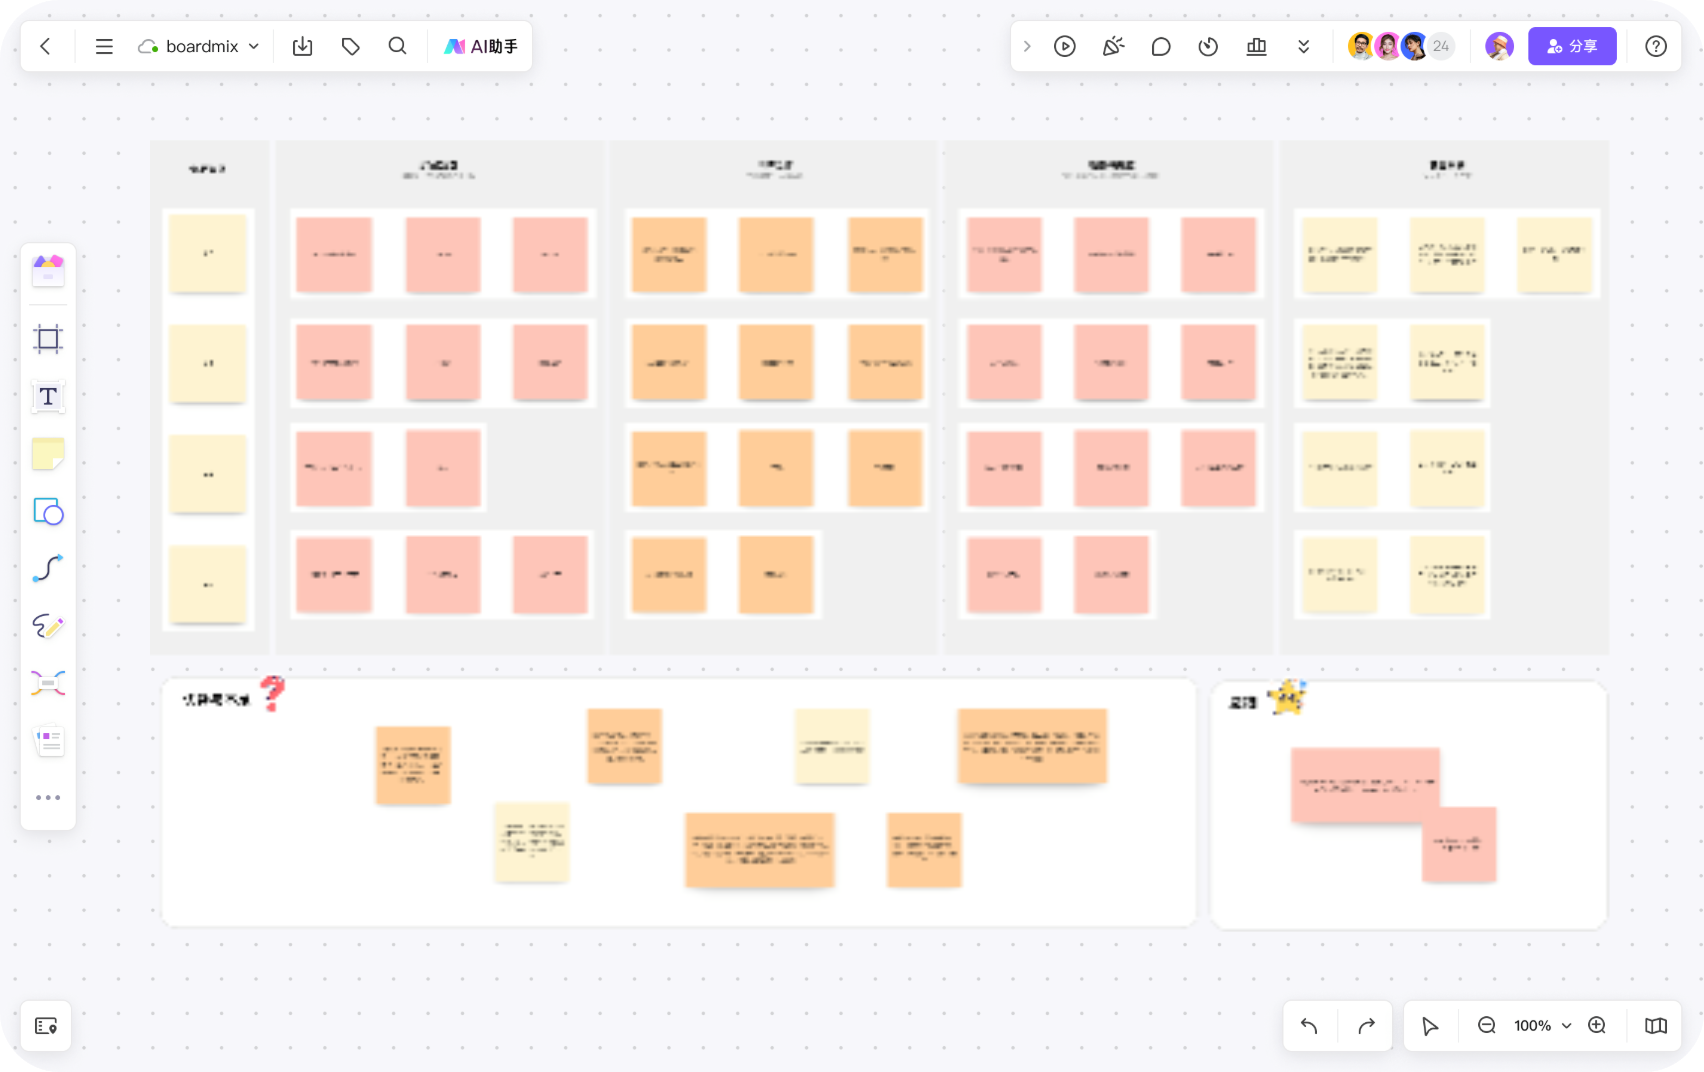The image size is (1704, 1072).
Task: Open current user profile avatar
Action: pyautogui.click(x=1499, y=46)
